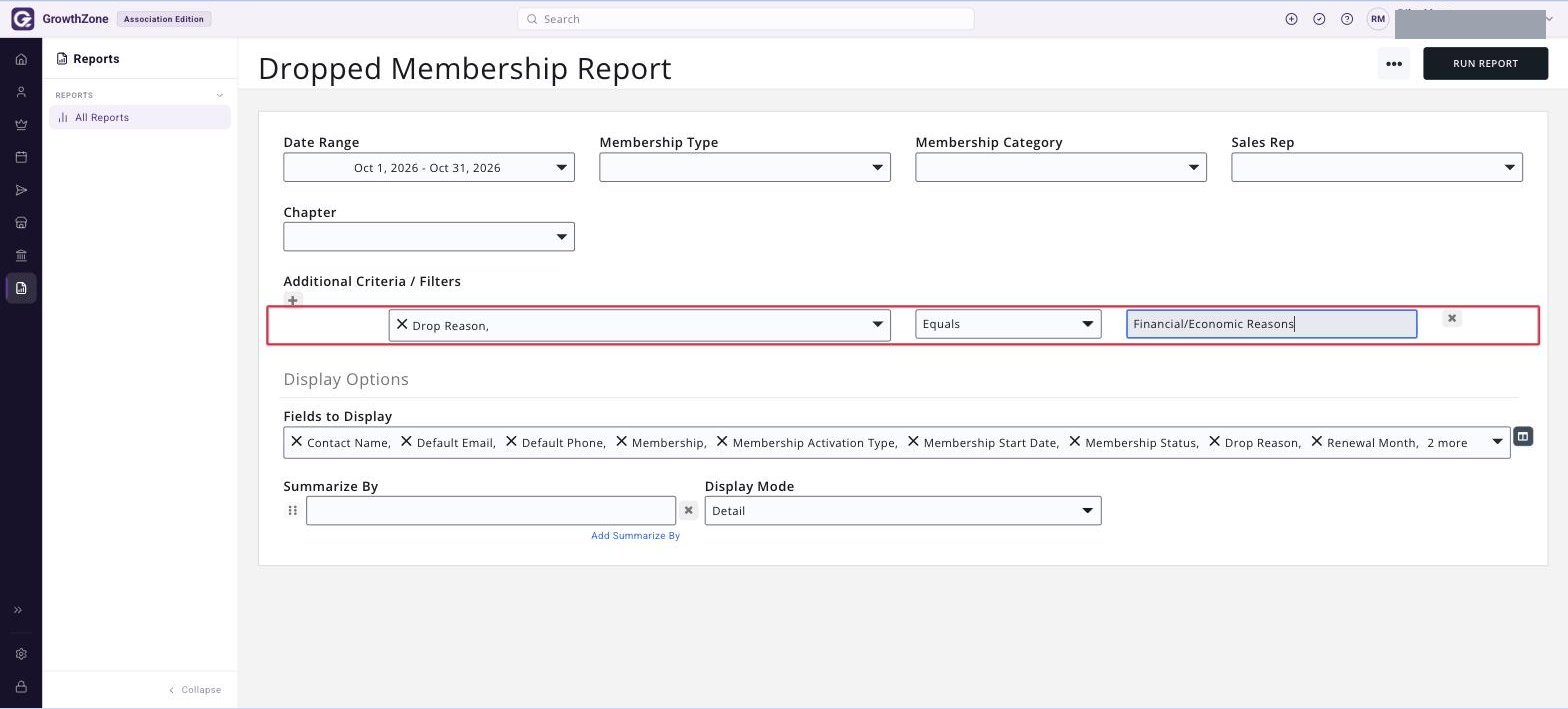Remove Contact Name from Fields to Display
Viewport: 1568px width, 709px height.
pyautogui.click(x=296, y=441)
